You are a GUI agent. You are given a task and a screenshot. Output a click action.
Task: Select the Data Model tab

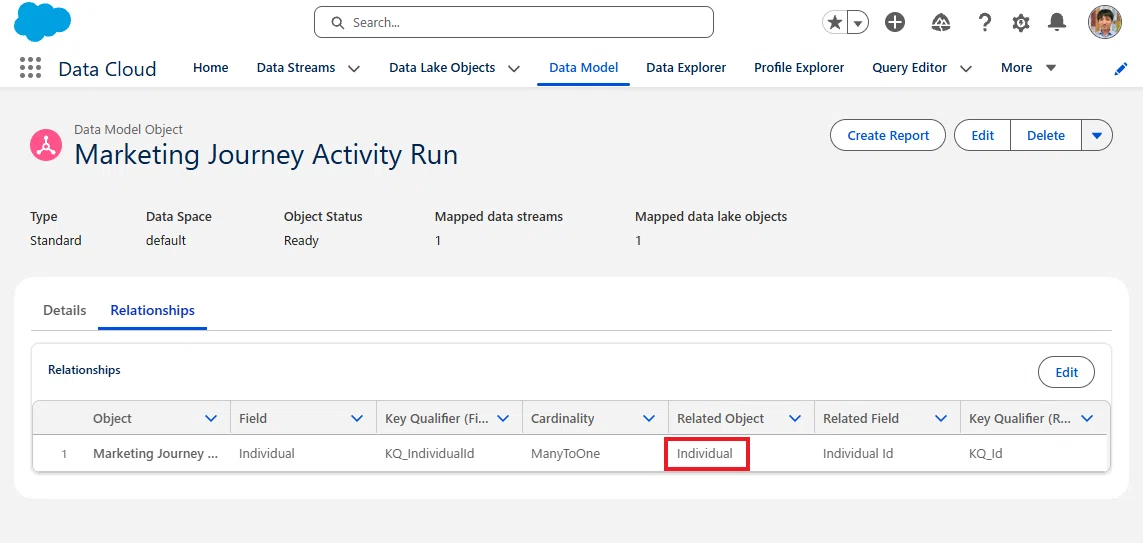[583, 68]
